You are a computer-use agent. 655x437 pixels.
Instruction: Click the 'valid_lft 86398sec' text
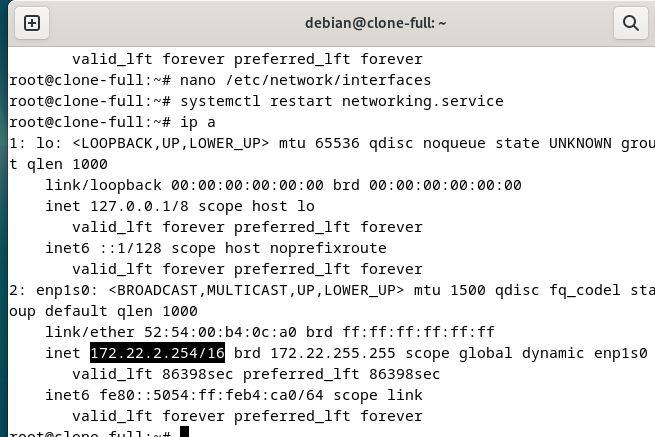(x=152, y=374)
